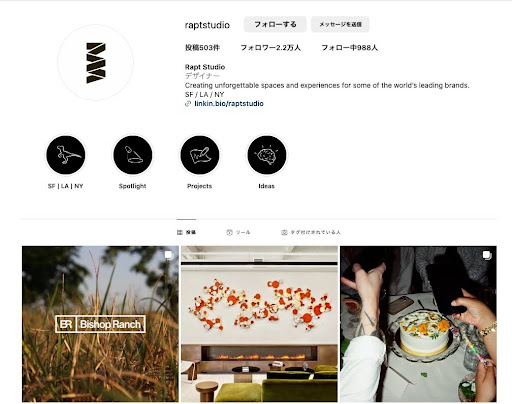Click multi-image icon on cake post

[487, 255]
